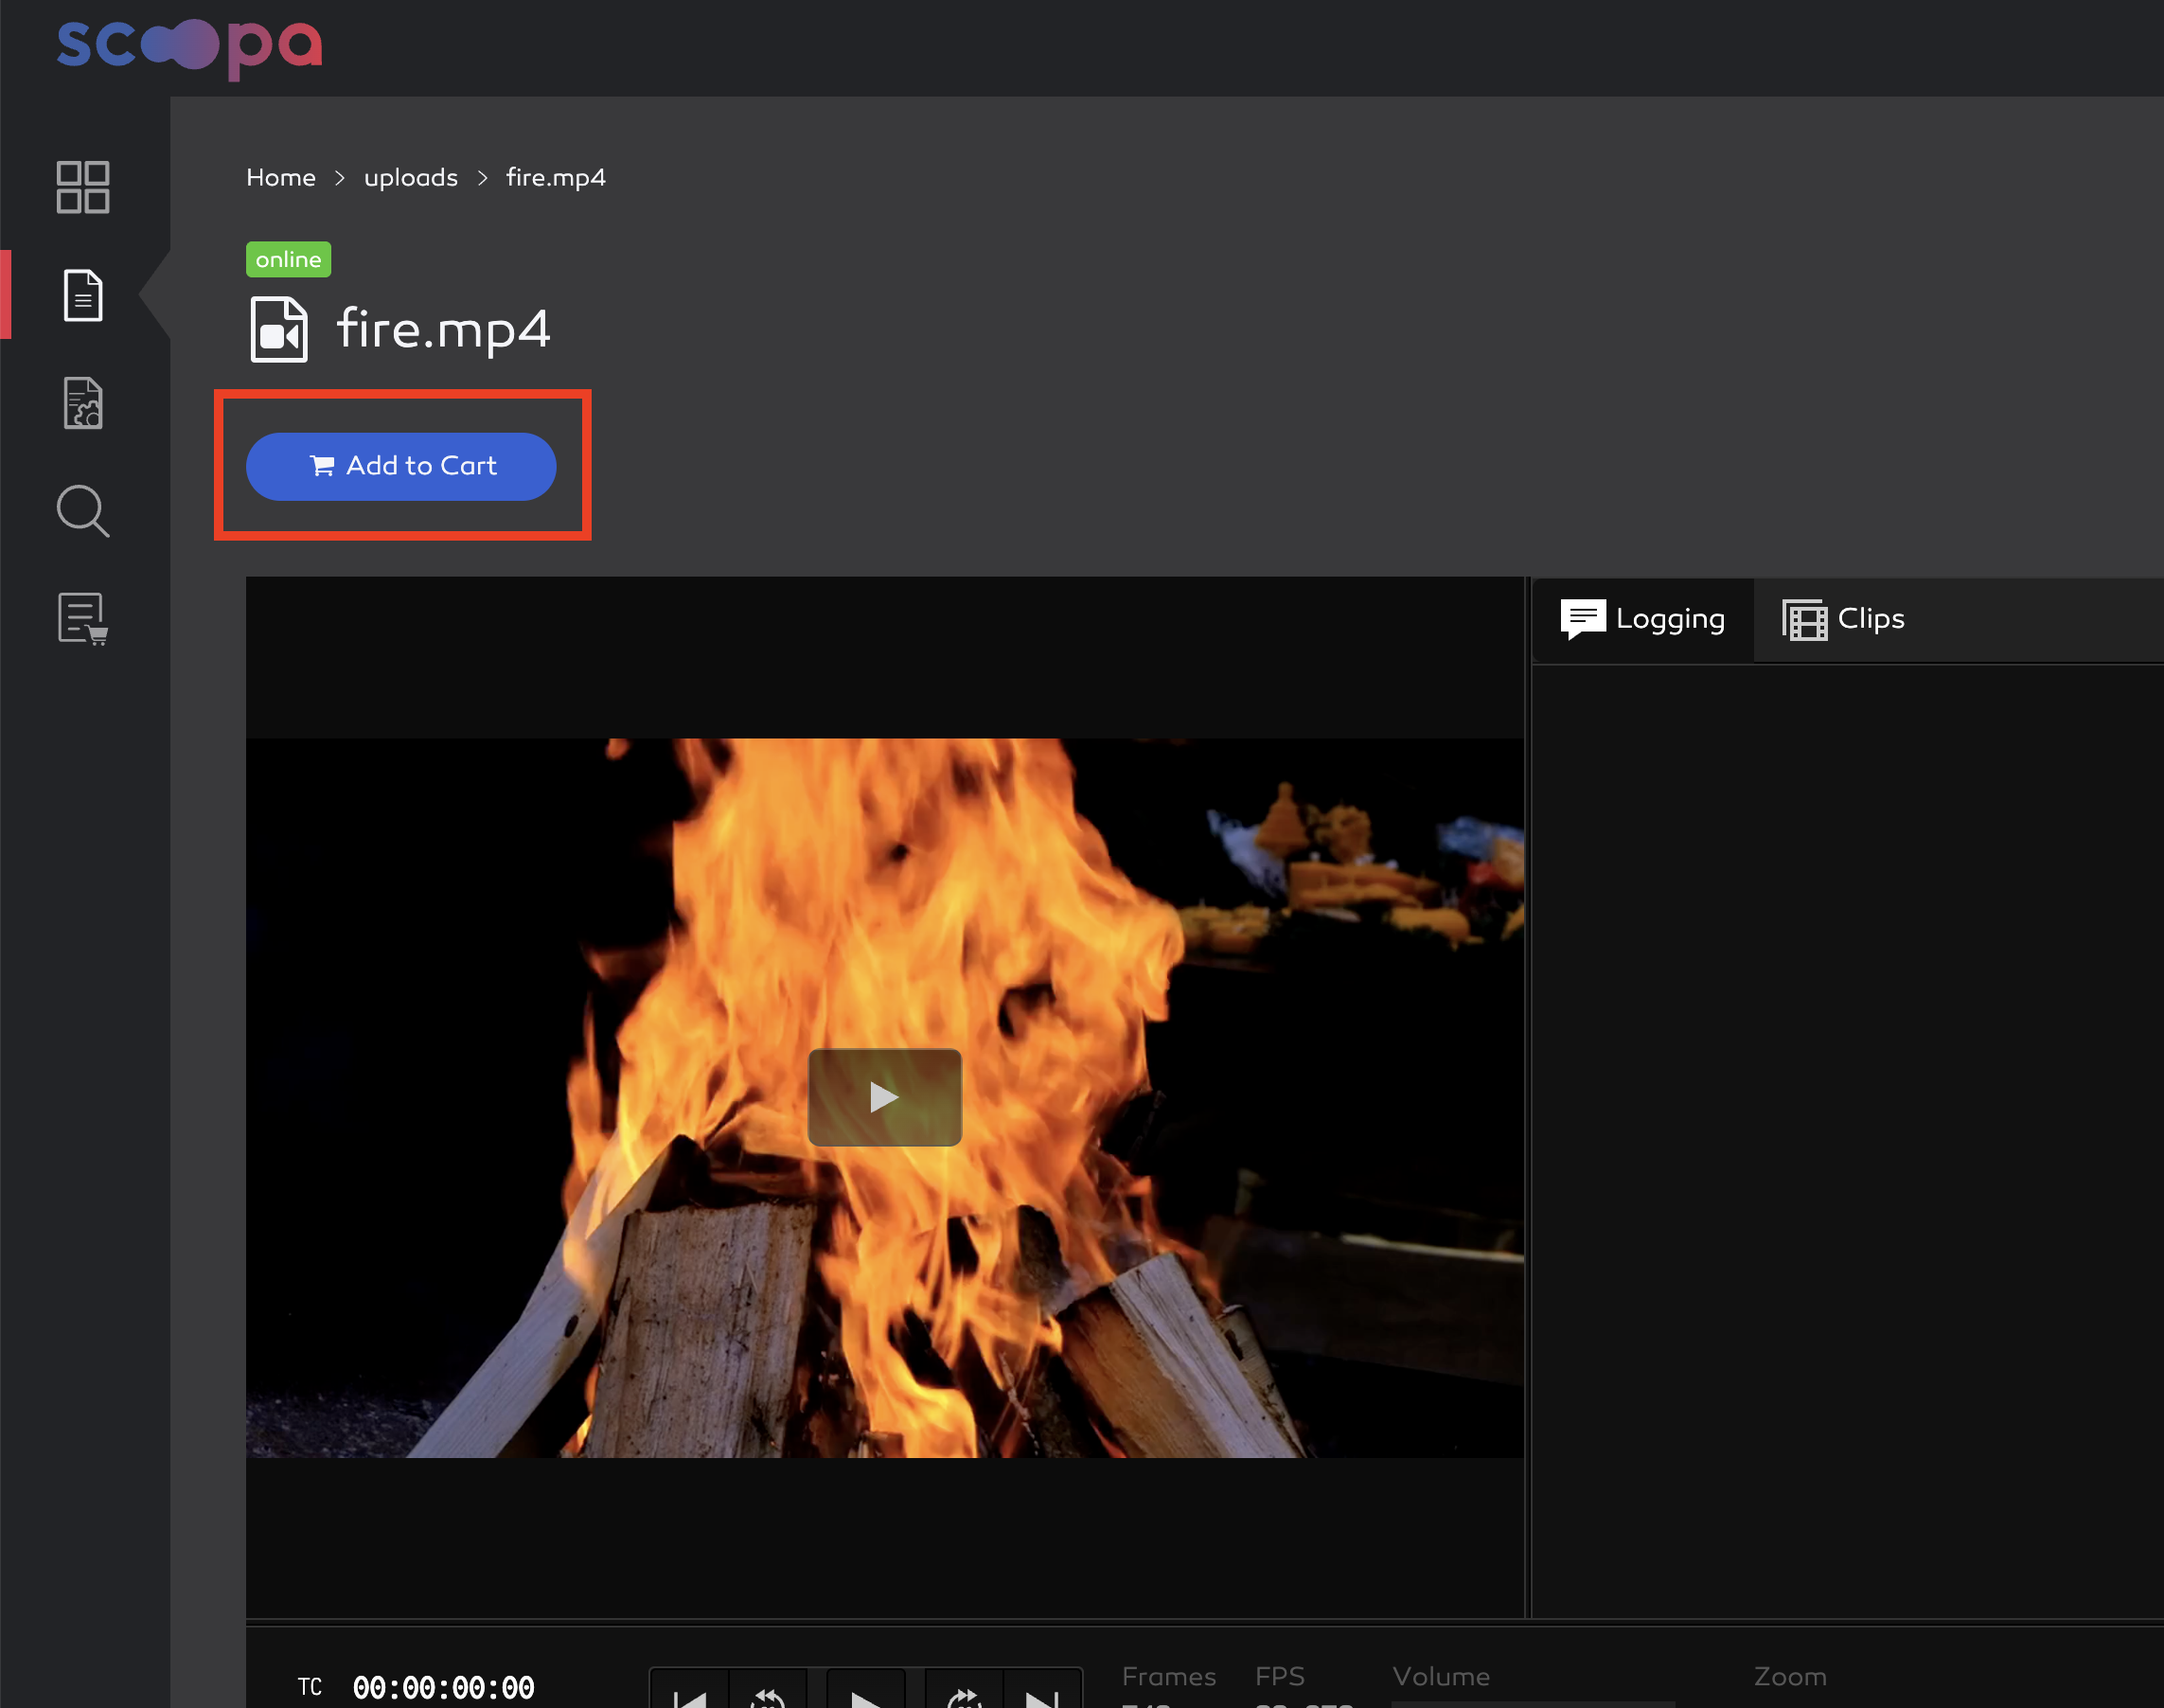Click the green online status badge
The height and width of the screenshot is (1708, 2164).
[288, 260]
